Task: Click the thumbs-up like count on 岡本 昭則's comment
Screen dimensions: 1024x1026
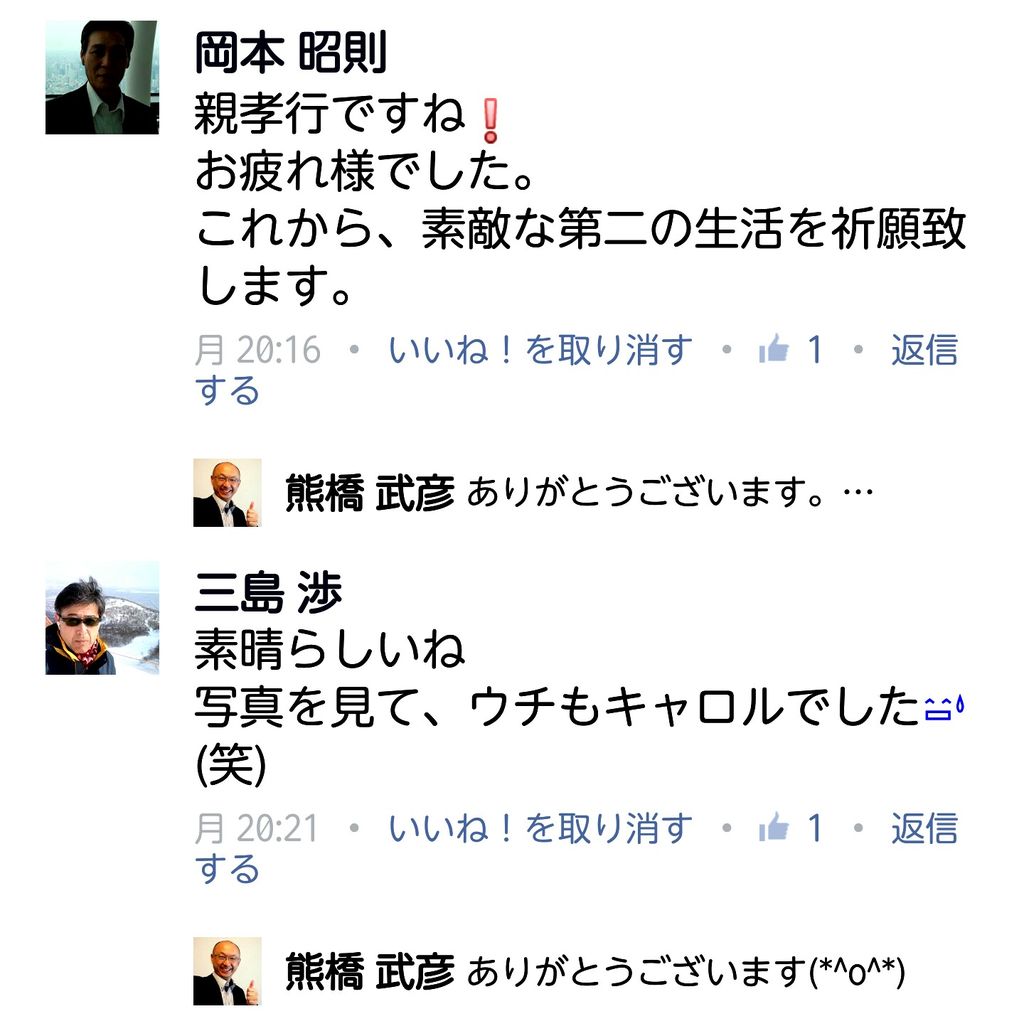Action: (790, 349)
